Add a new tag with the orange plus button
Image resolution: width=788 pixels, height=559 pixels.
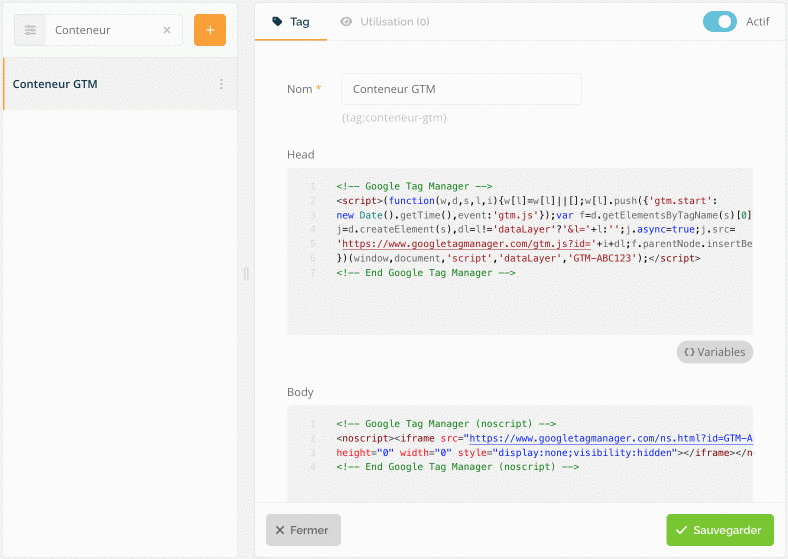pos(210,30)
